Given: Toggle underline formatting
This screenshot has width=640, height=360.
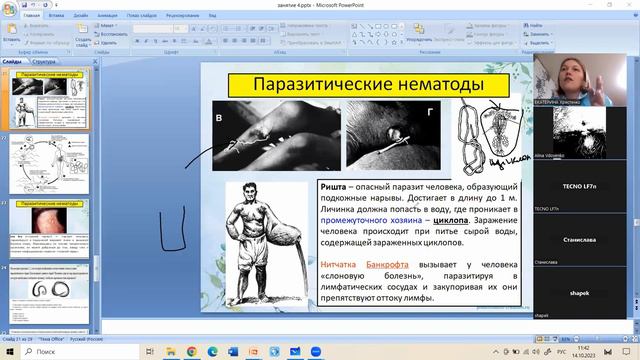Looking at the screenshot, I should pos(156,41).
